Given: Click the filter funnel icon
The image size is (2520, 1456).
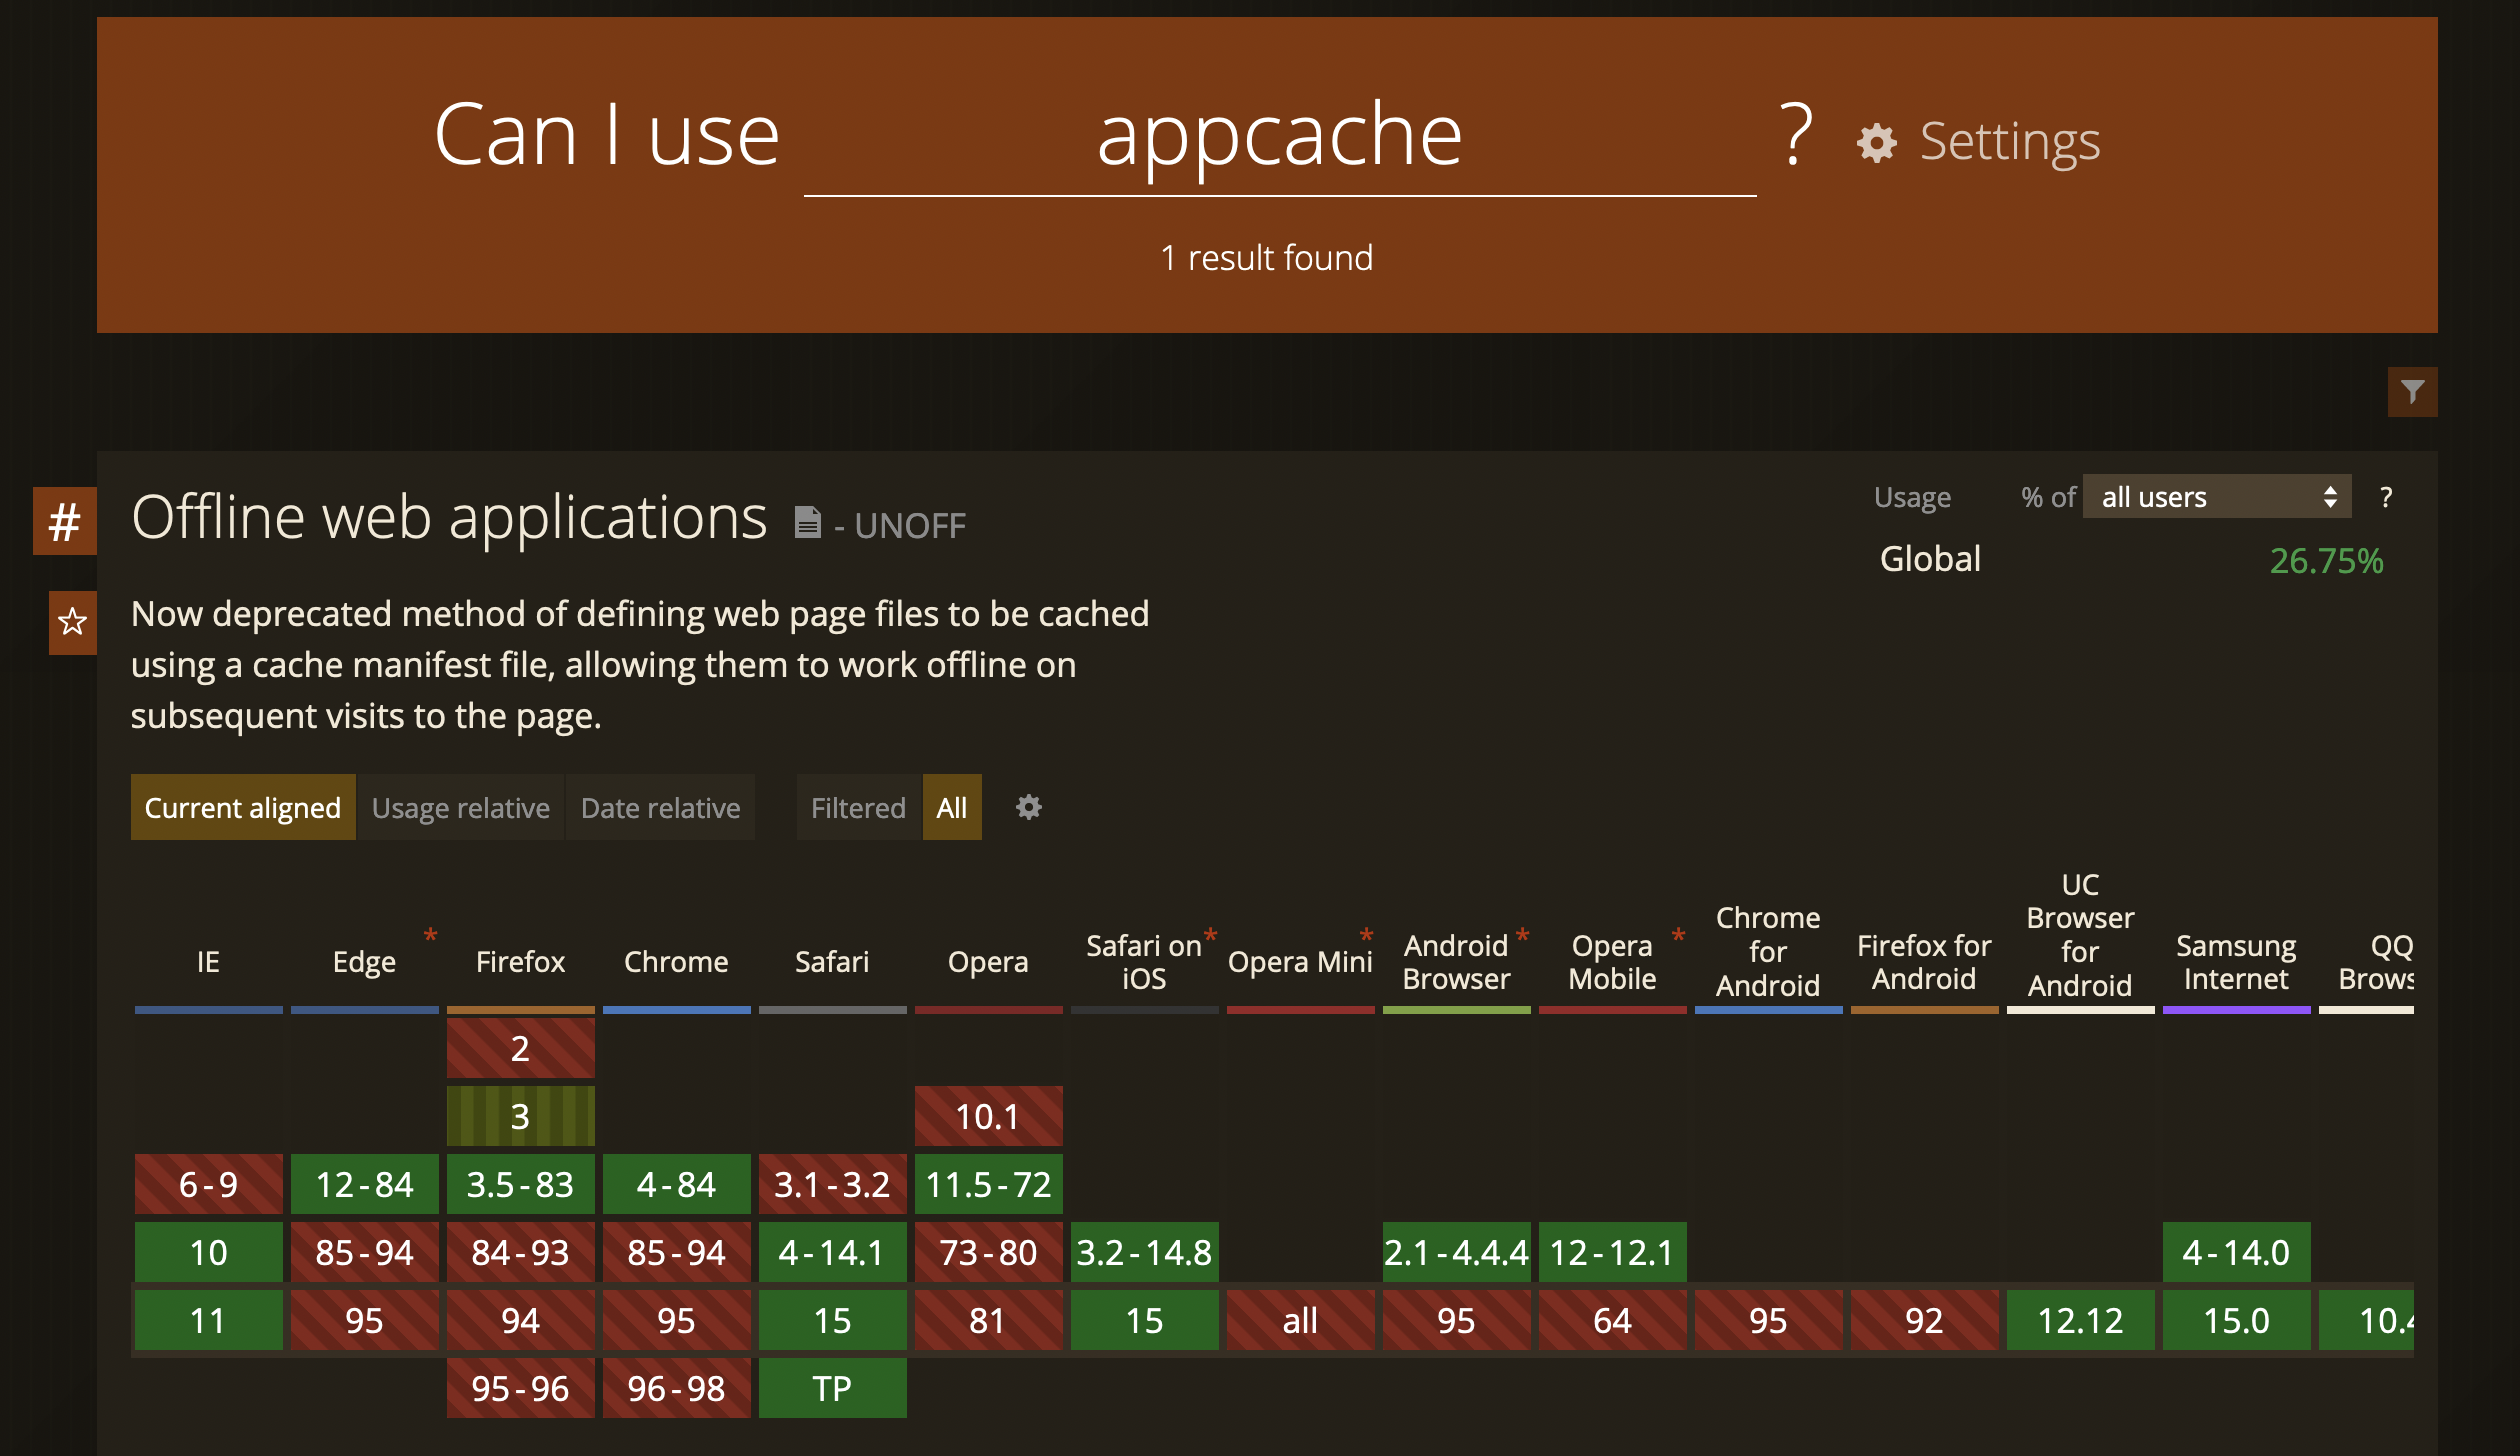Looking at the screenshot, I should point(2412,392).
